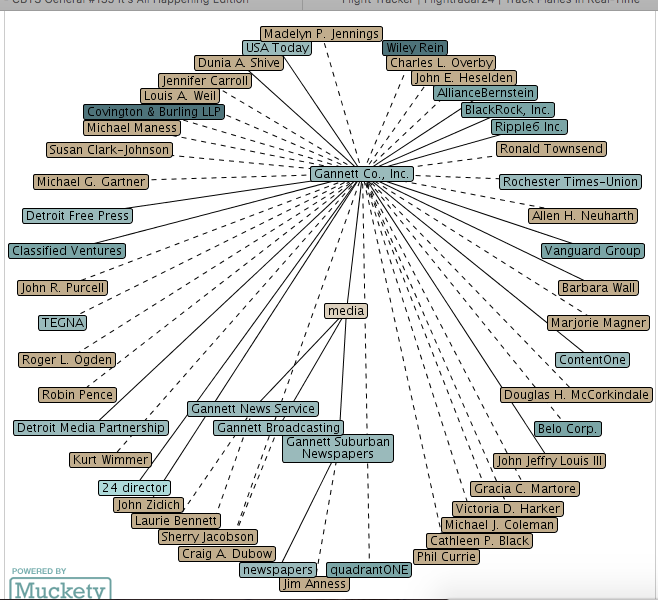Click the quadrantONE node
The image size is (658, 600).
[x=369, y=570]
